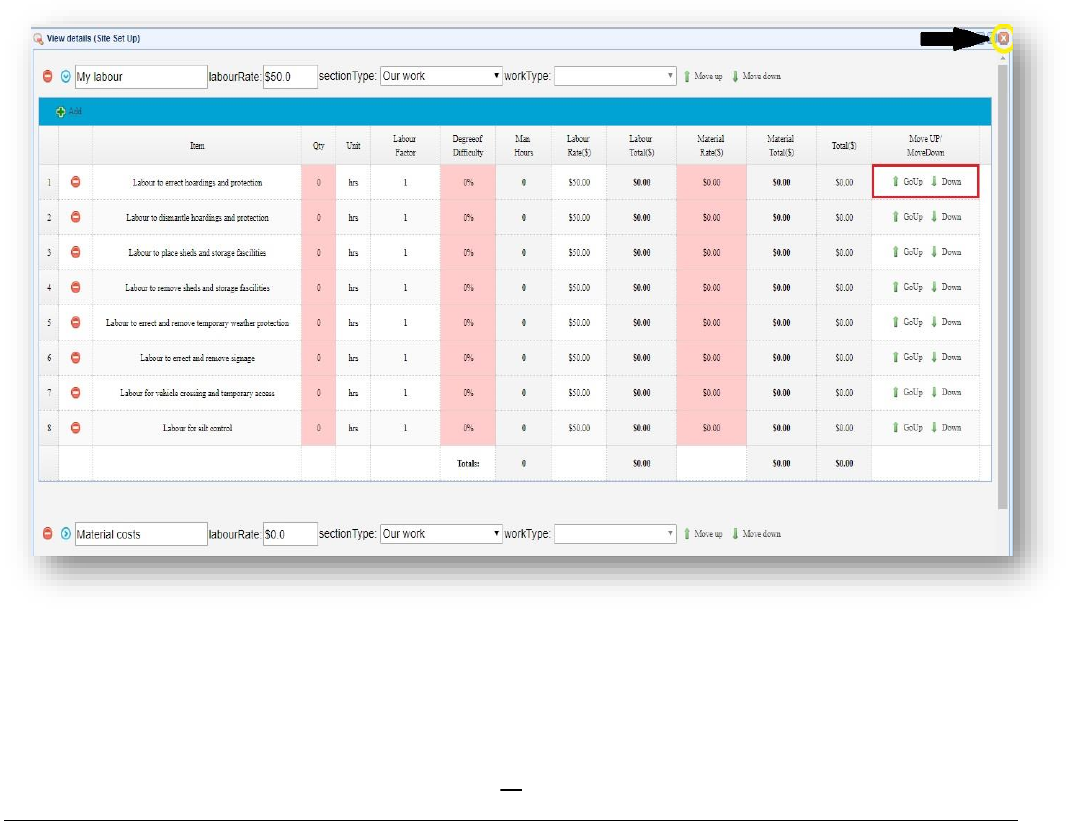Screen dimensions: 1072x821
Task: Move up the My labour section
Action: point(703,77)
